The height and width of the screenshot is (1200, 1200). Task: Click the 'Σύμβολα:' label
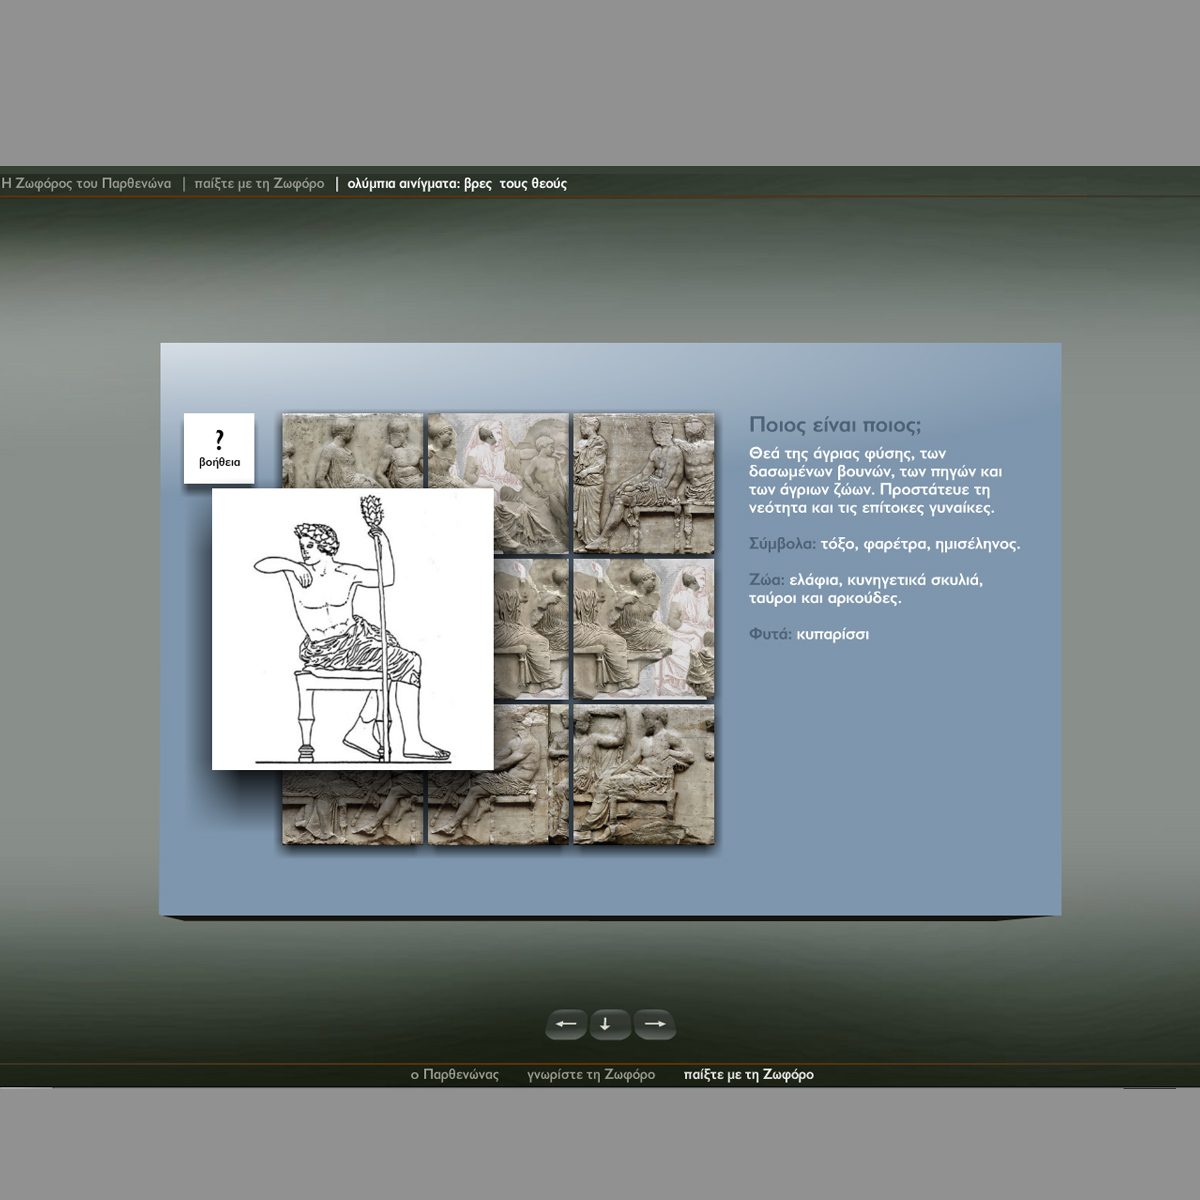[782, 544]
